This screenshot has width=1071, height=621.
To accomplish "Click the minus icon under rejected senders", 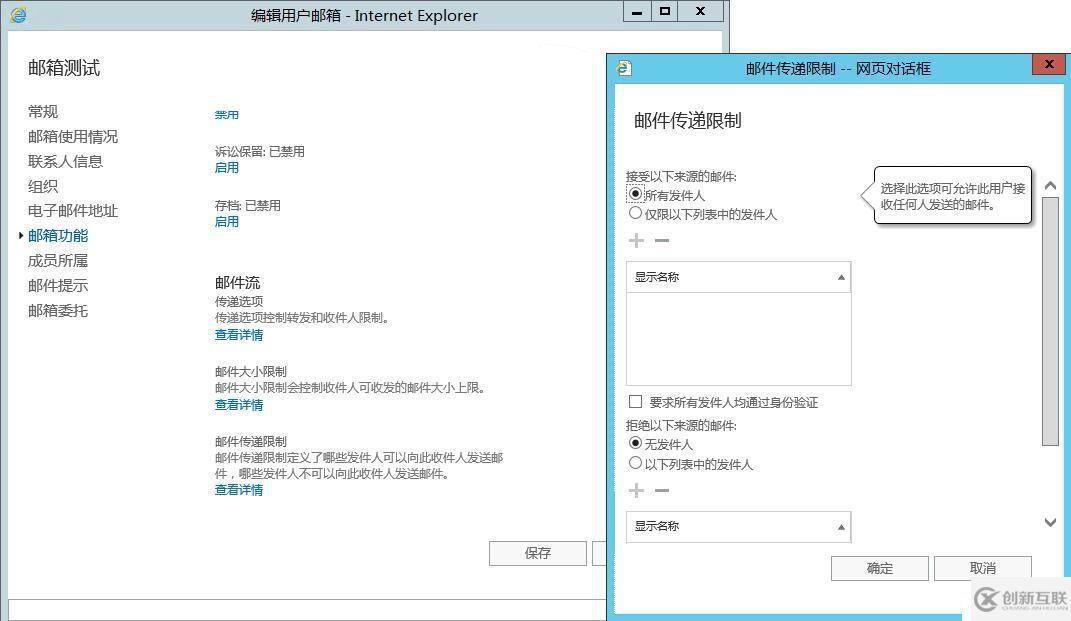I will [x=662, y=491].
